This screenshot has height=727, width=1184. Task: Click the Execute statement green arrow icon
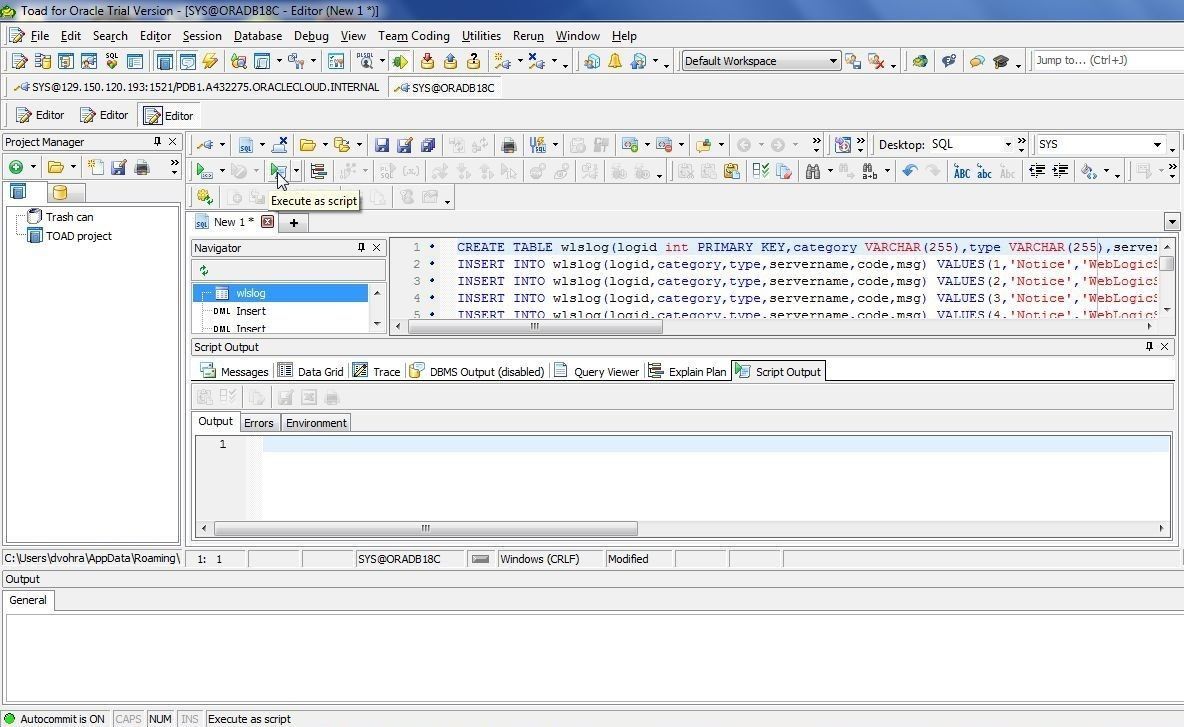(204, 171)
